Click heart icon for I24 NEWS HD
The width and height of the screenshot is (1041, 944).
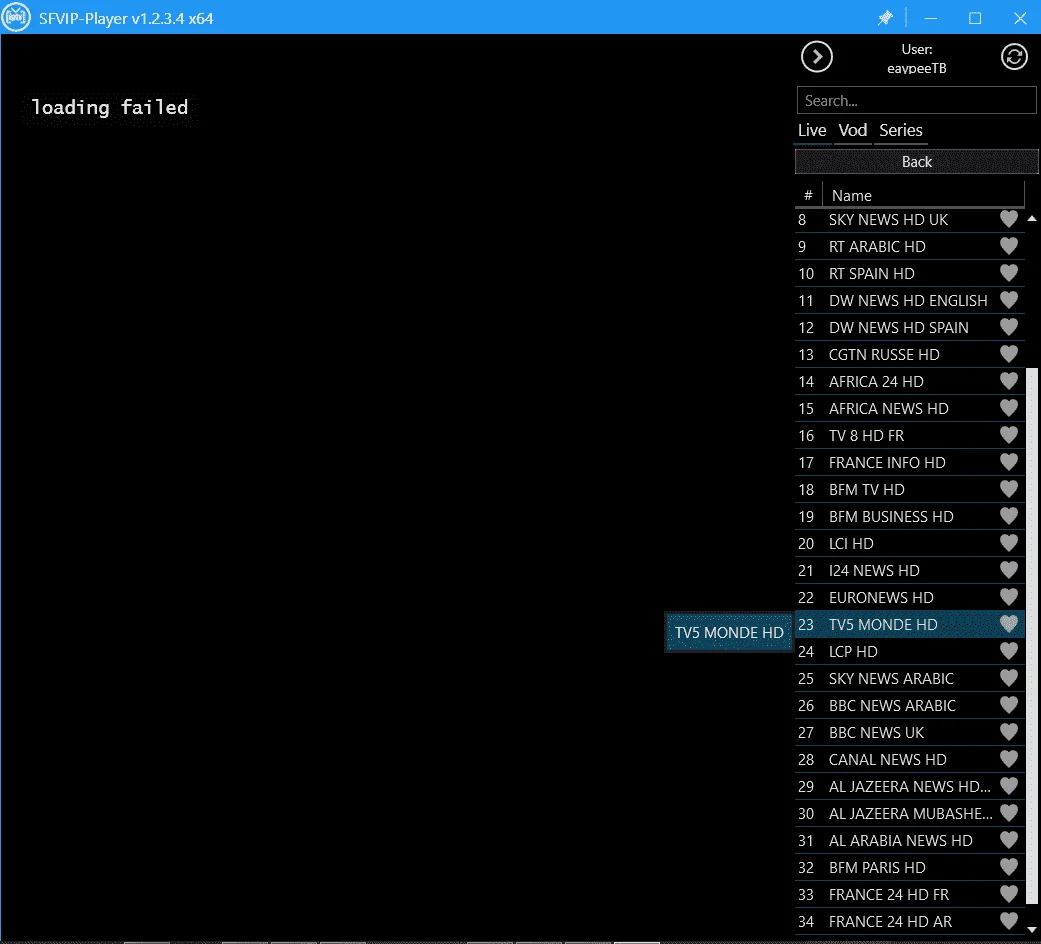1008,570
